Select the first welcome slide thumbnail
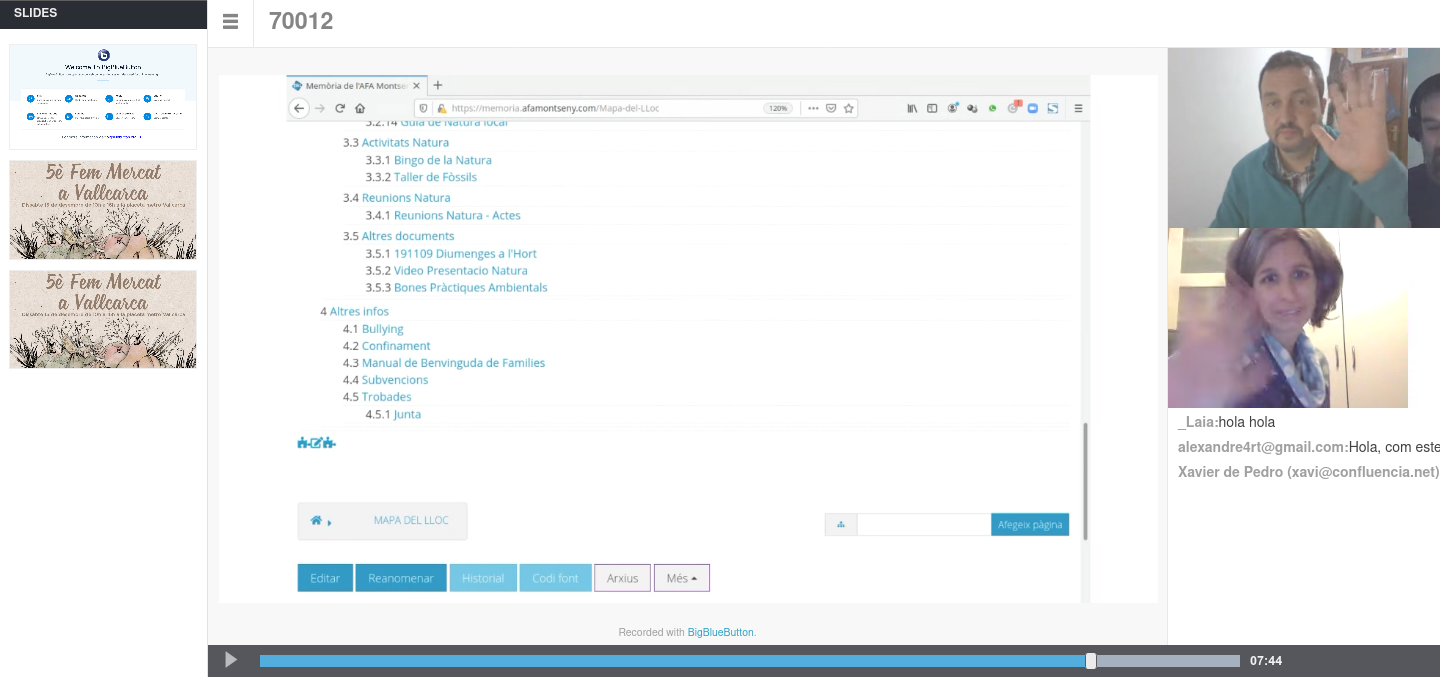The height and width of the screenshot is (677, 1440). tap(103, 96)
